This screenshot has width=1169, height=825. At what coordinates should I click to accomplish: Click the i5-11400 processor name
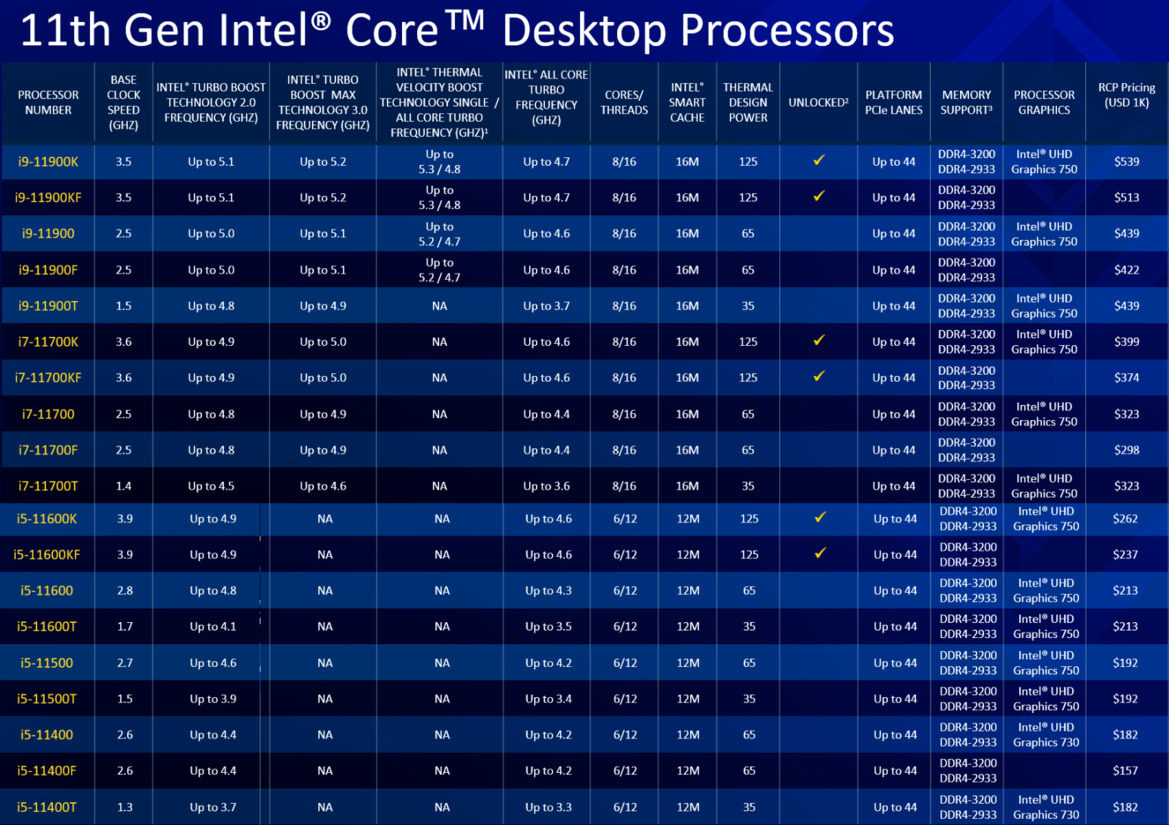pyautogui.click(x=46, y=735)
